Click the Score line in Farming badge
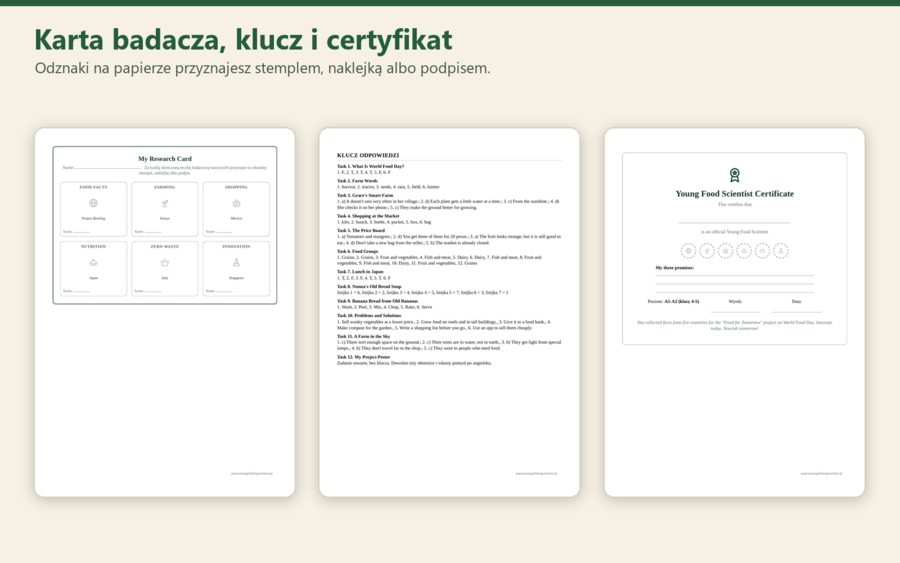The image size is (900, 563). [153, 232]
